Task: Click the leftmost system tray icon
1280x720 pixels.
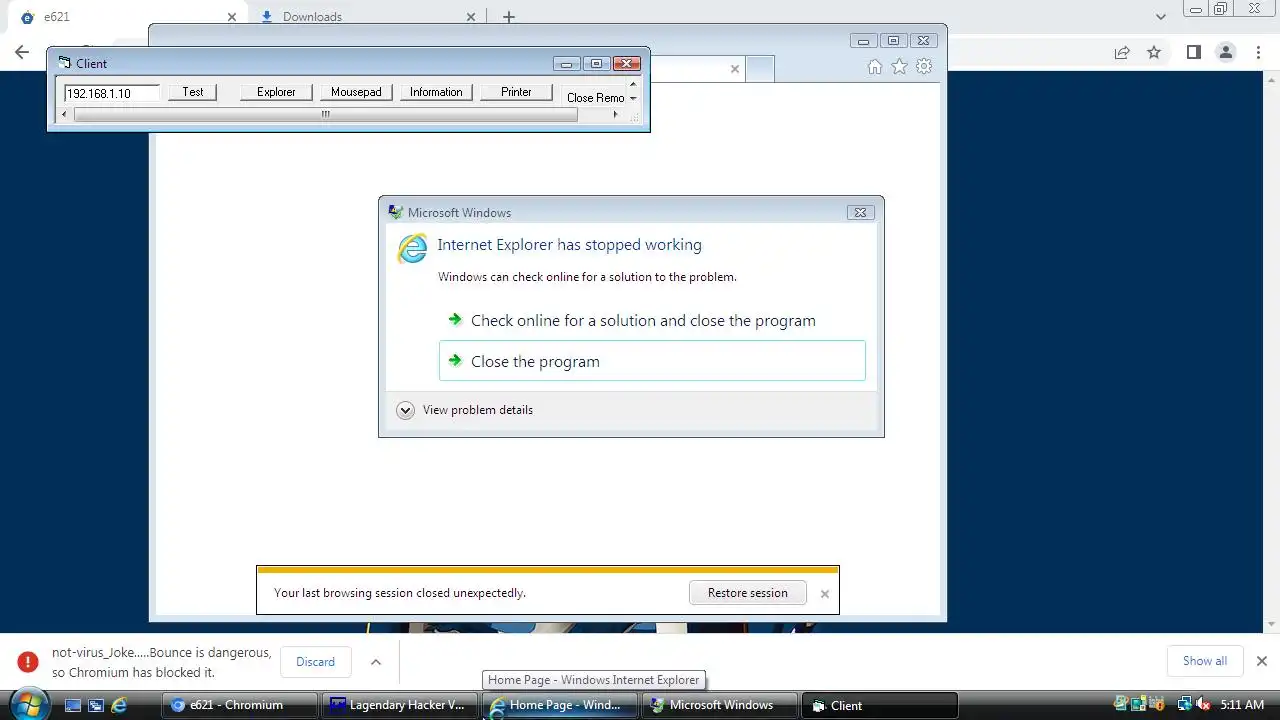Action: [1122, 705]
